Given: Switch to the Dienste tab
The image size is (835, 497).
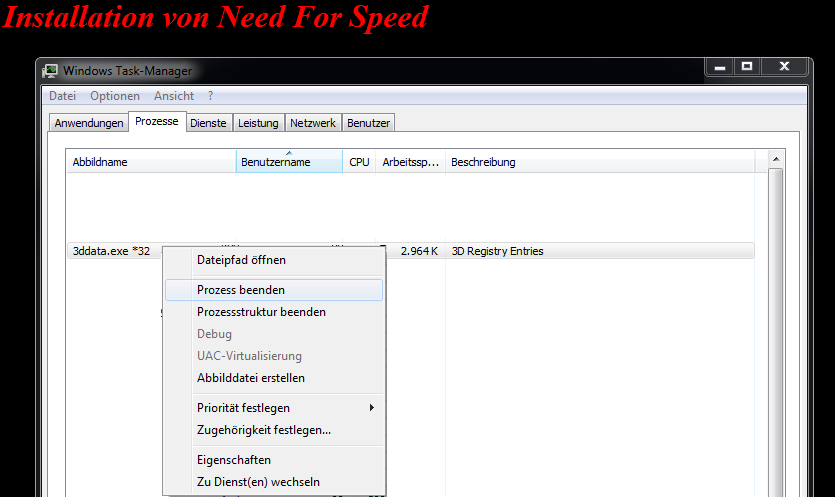Looking at the screenshot, I should pyautogui.click(x=208, y=123).
